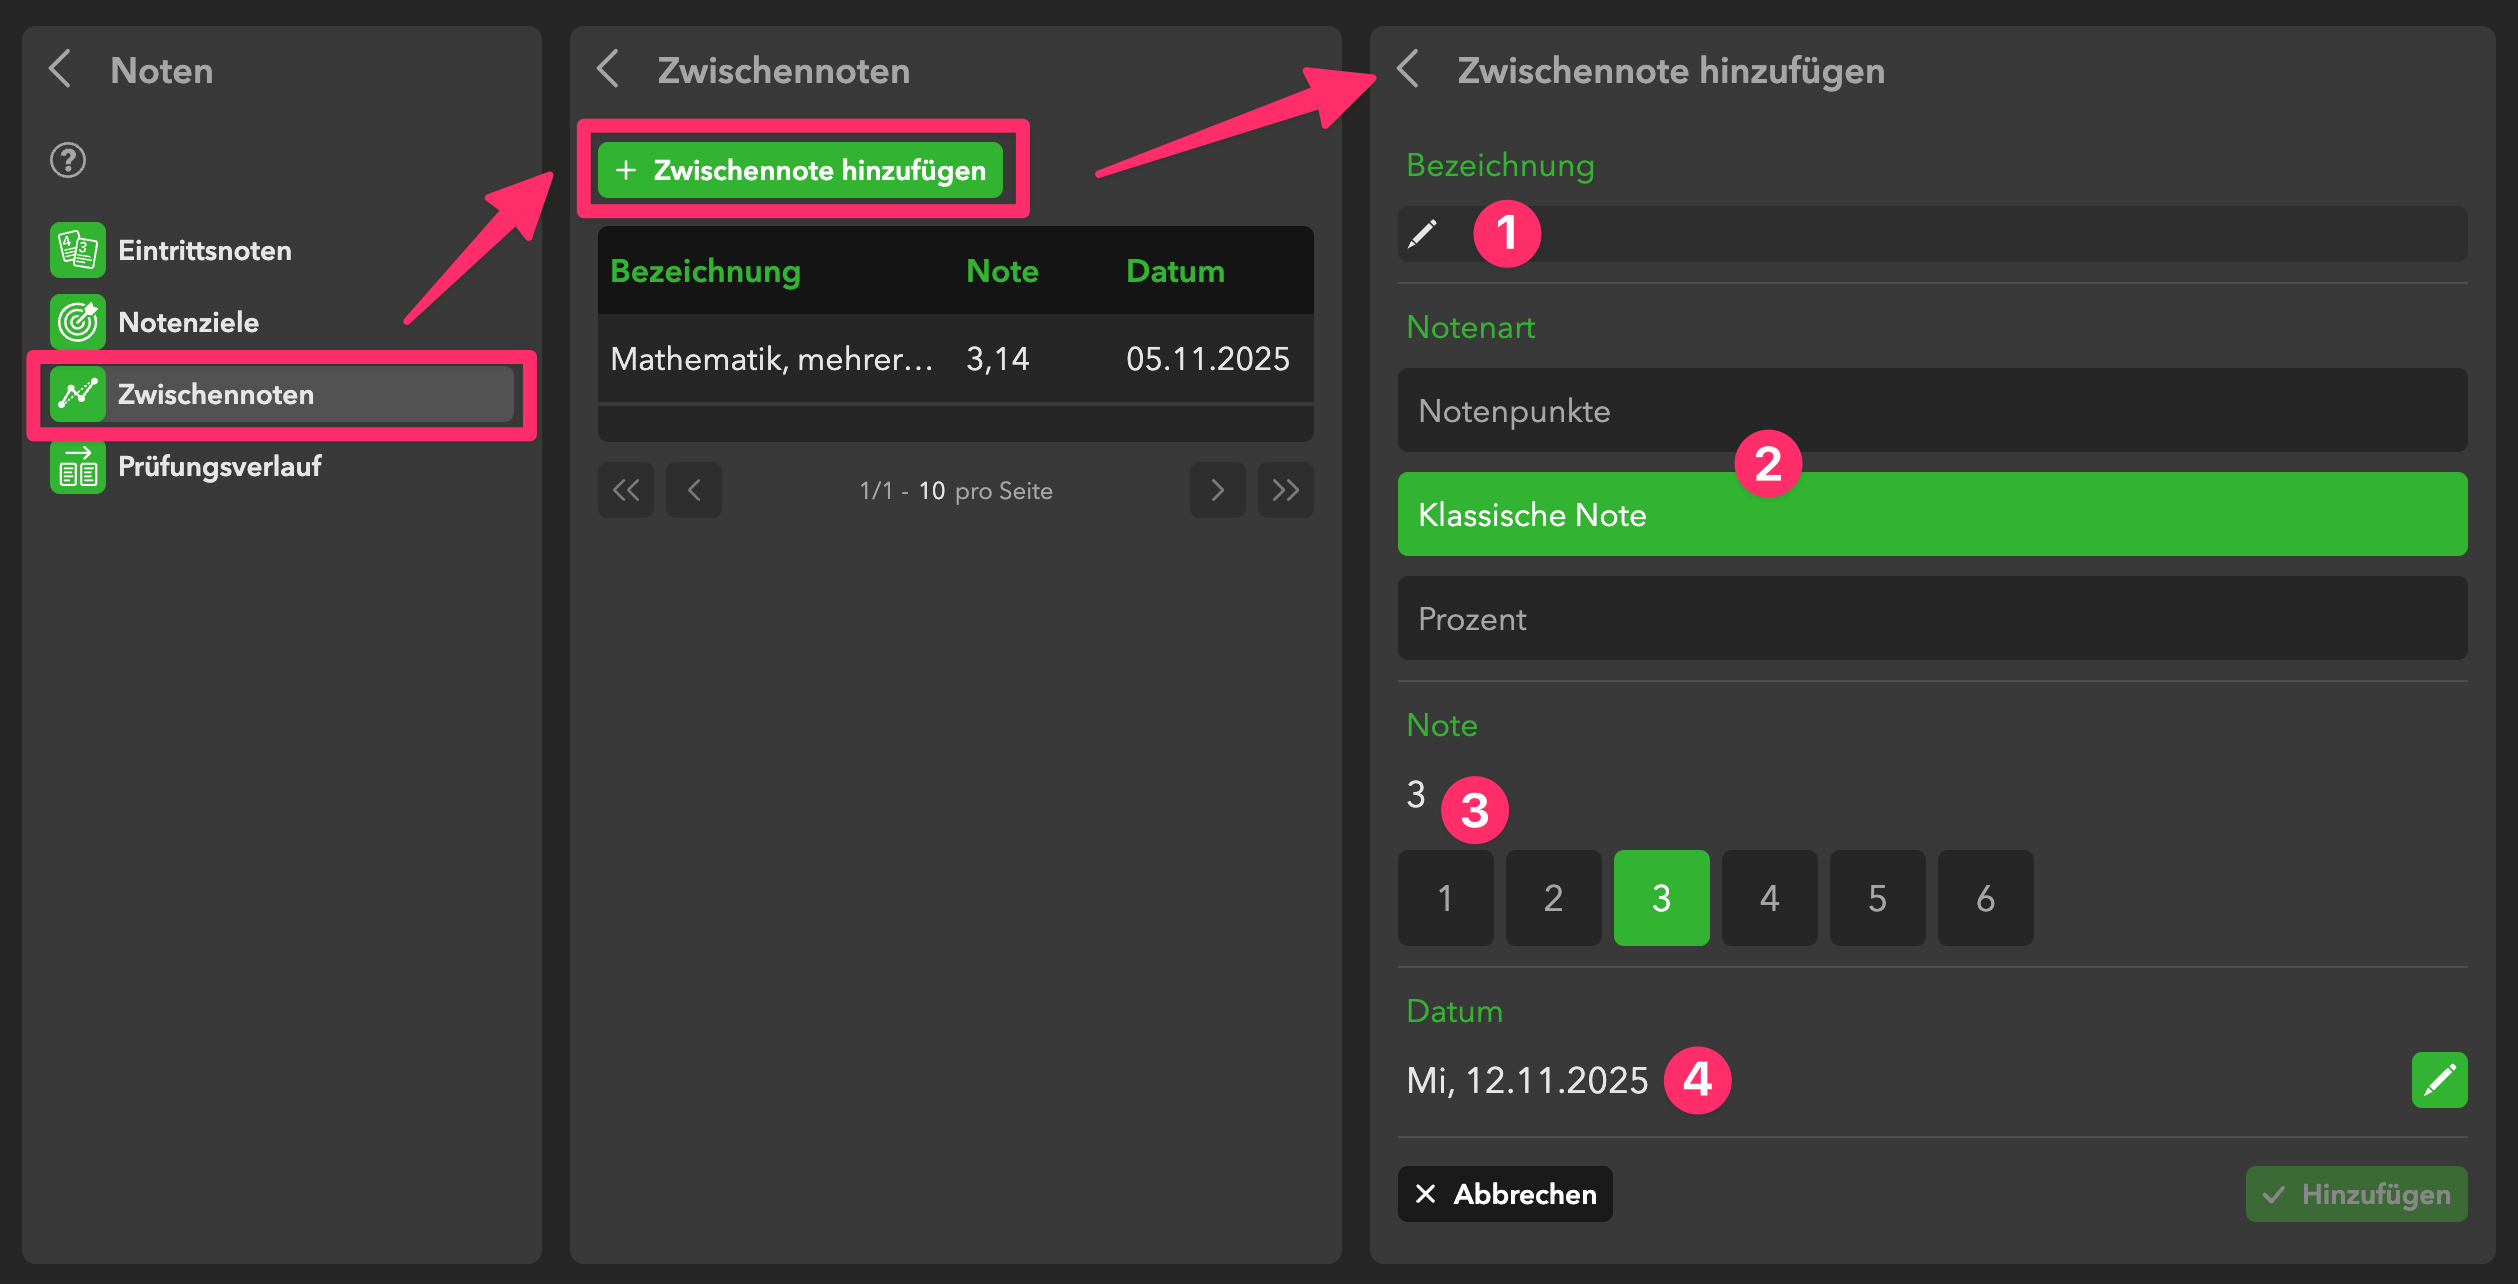Go to next page of Zwischennoten
This screenshot has height=1284, width=2518.
coord(1217,490)
